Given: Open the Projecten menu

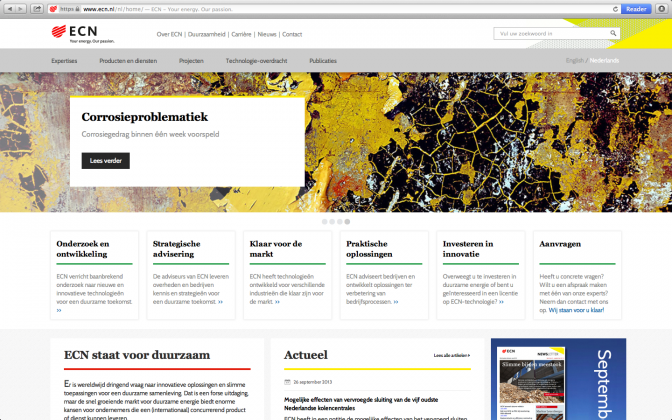Looking at the screenshot, I should 191,61.
